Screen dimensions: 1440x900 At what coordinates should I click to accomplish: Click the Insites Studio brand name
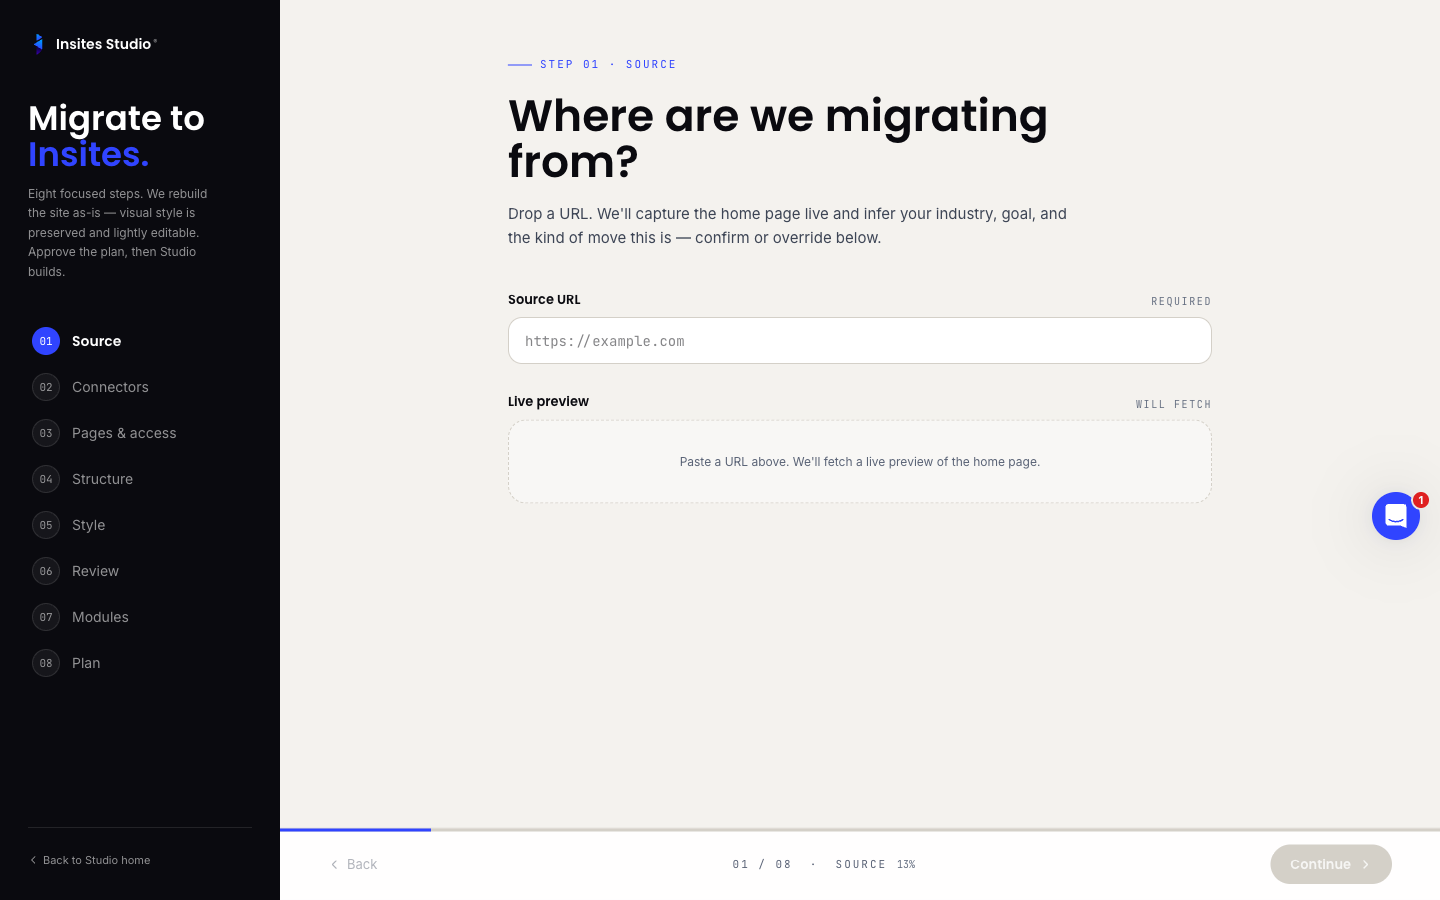[x=104, y=44]
